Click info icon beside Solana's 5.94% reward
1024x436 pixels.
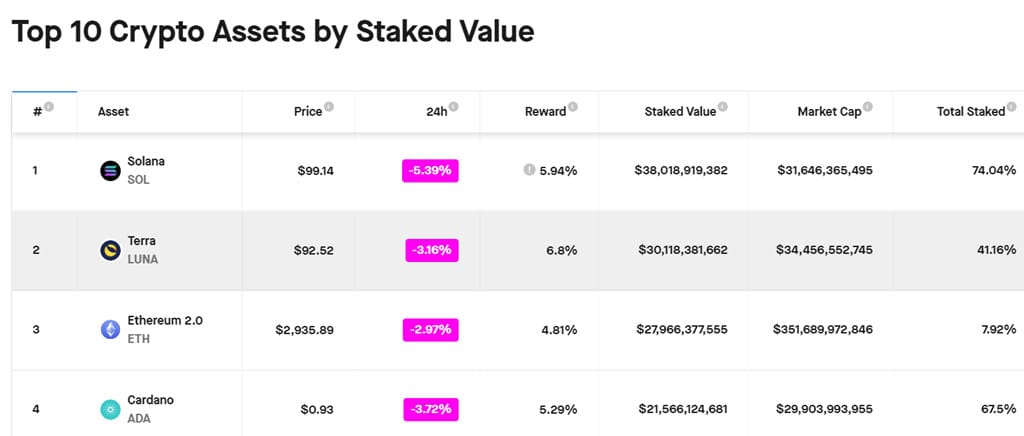(x=529, y=170)
